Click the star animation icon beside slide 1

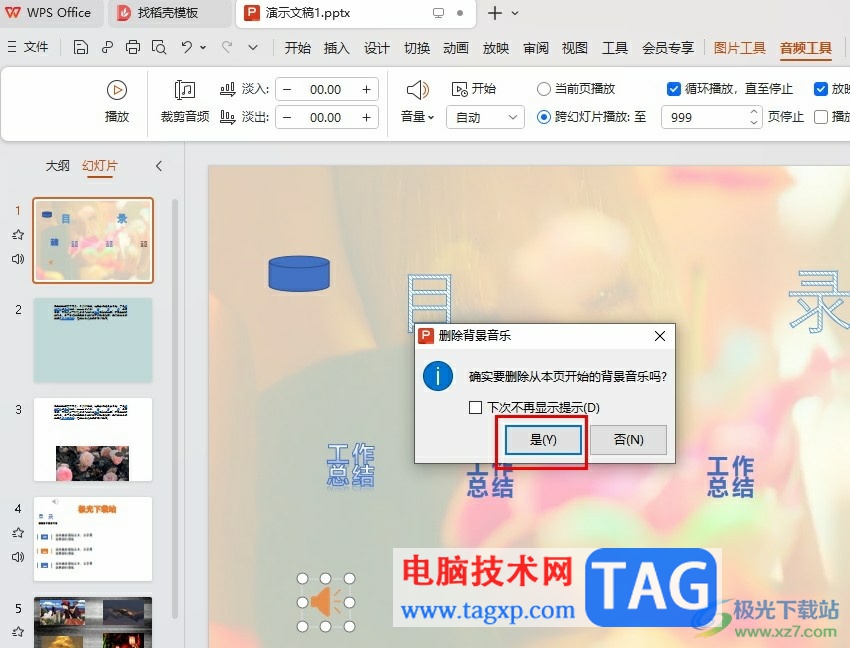pyautogui.click(x=18, y=235)
